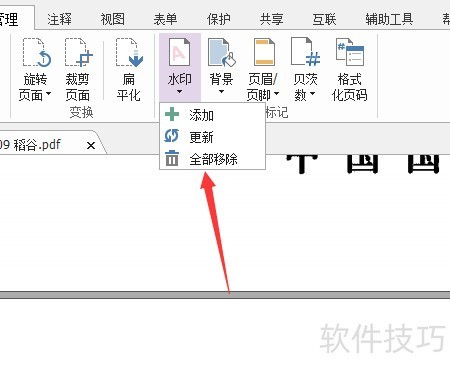Close the 稻谷.pdf document tab
450x372 pixels.
[x=91, y=145]
